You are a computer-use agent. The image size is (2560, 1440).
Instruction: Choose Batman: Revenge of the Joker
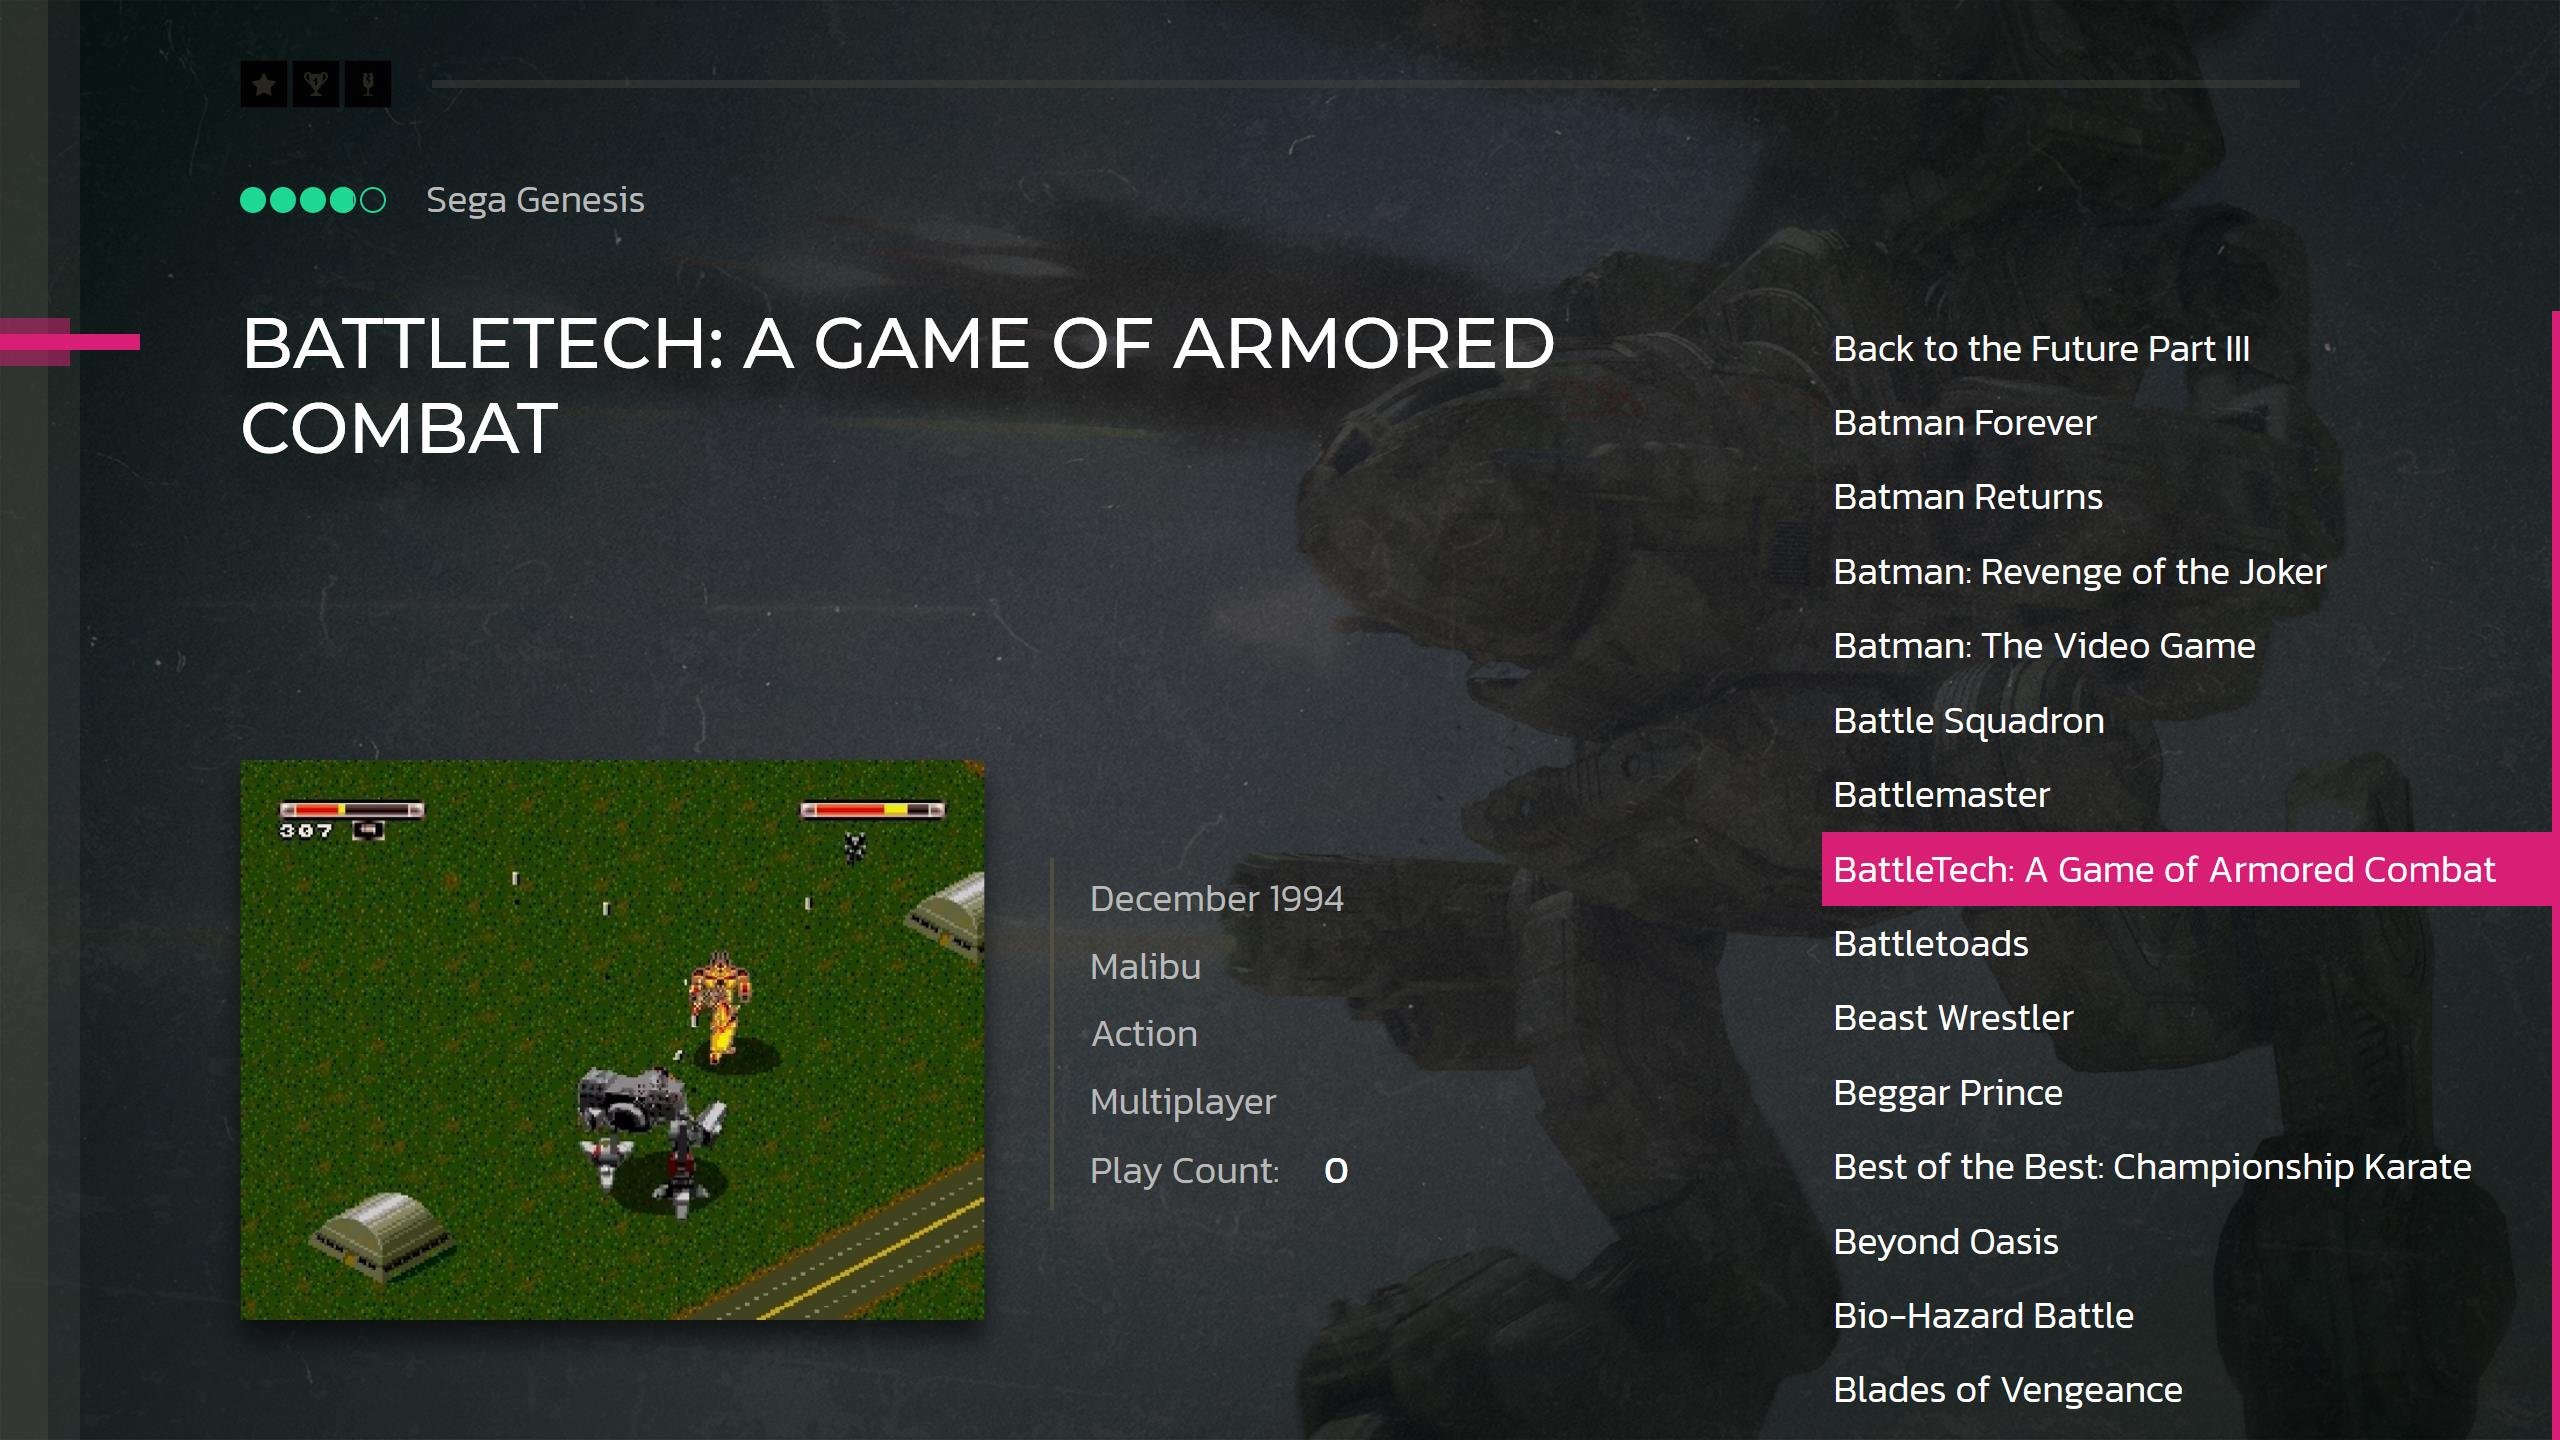click(2079, 572)
